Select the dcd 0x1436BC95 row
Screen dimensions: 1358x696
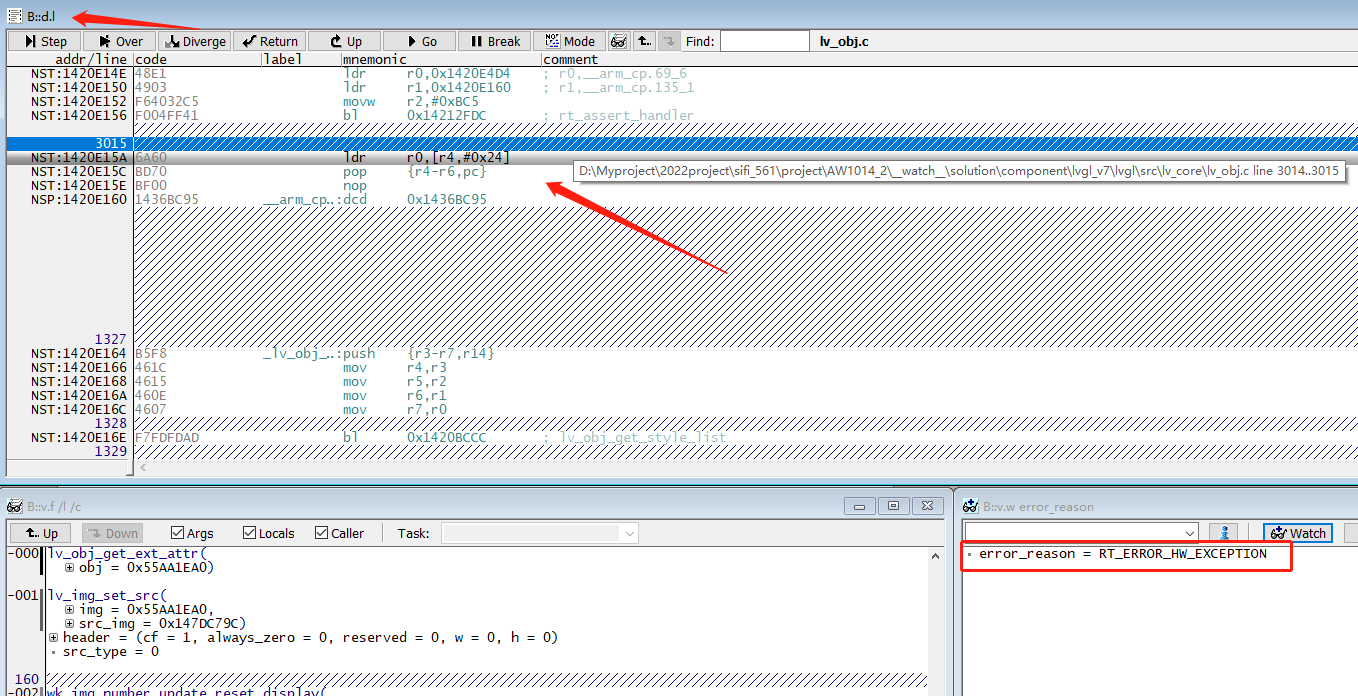coord(681,200)
